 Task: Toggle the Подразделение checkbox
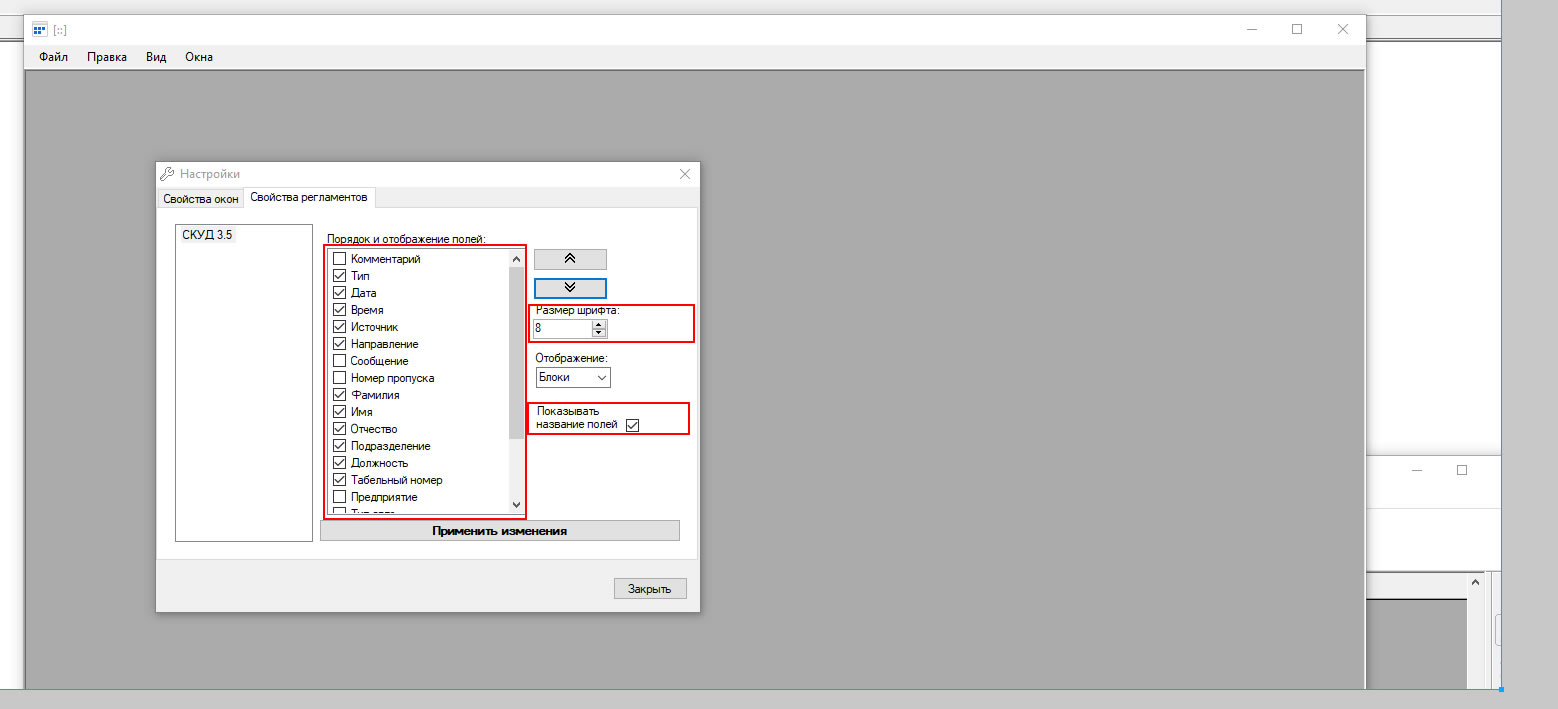(340, 446)
